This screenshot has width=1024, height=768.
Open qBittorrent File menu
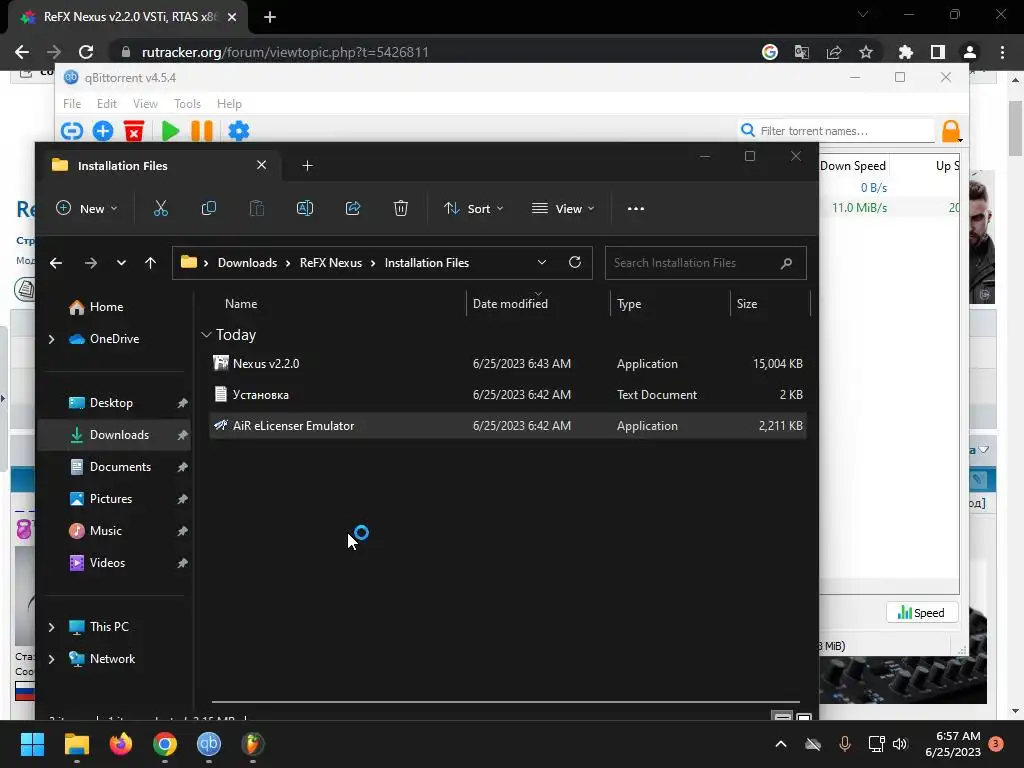pos(72,104)
